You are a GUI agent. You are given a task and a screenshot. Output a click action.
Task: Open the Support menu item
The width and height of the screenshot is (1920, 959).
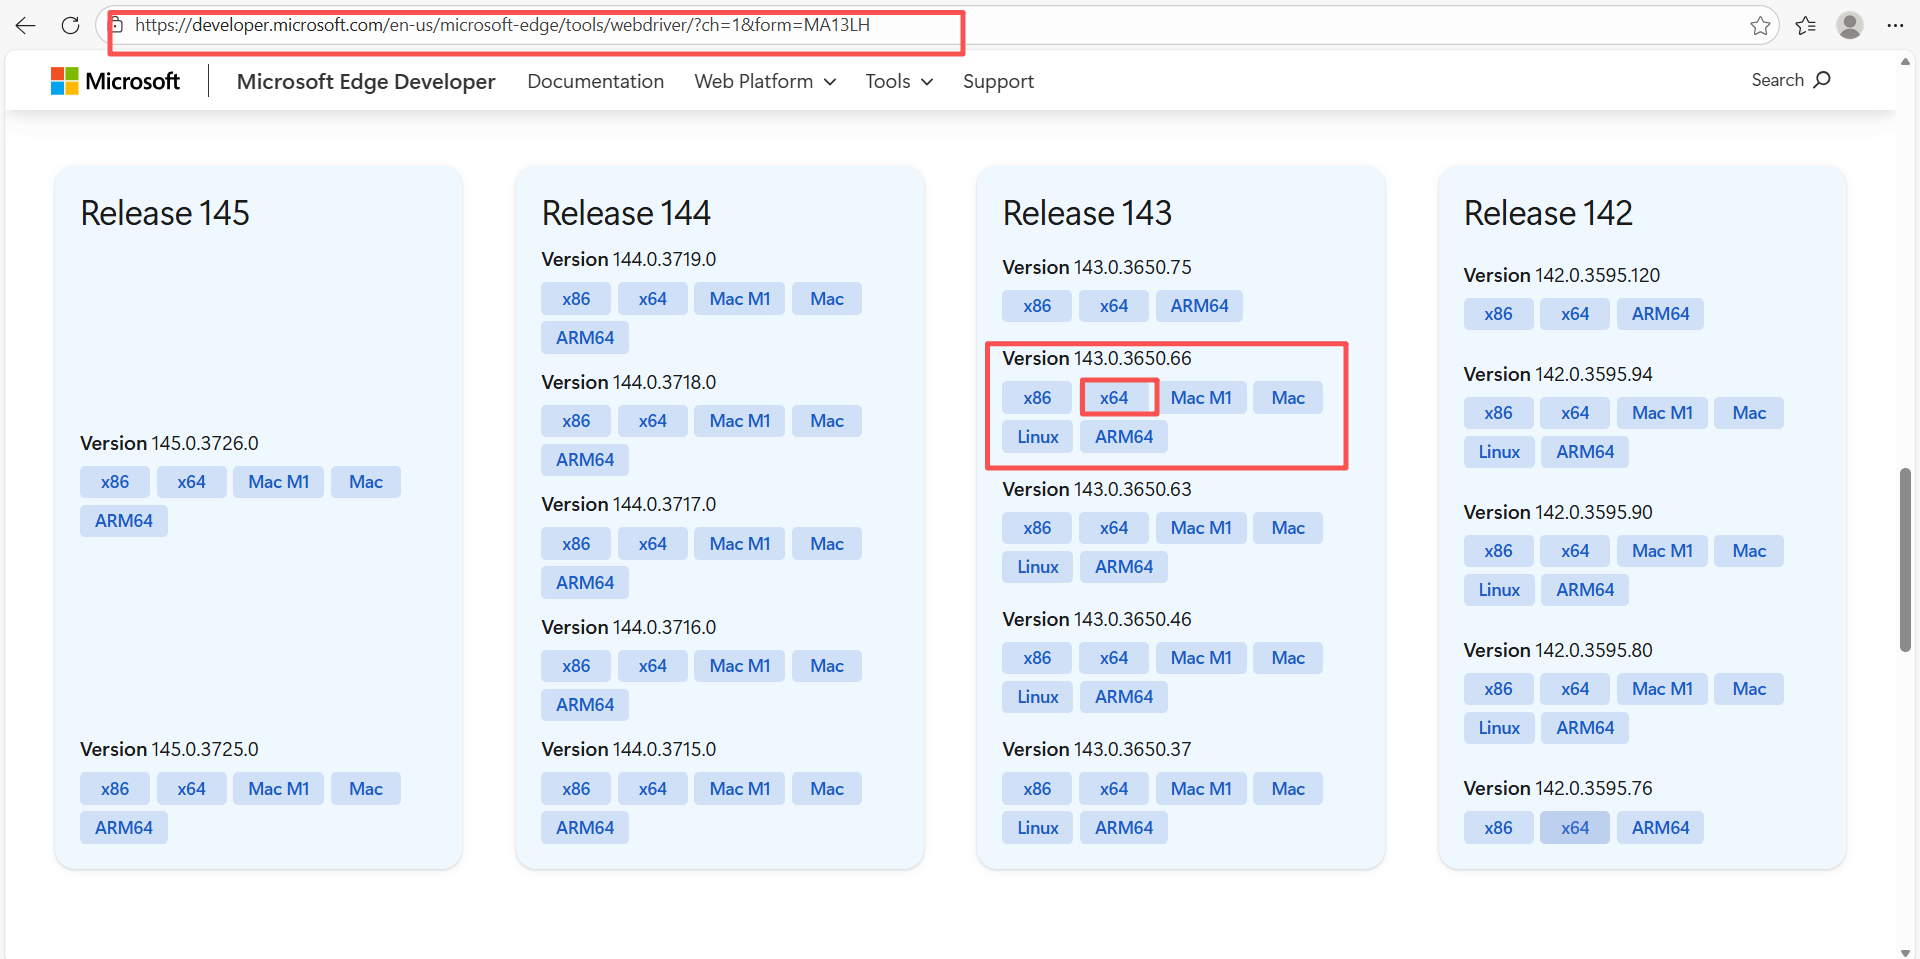tap(998, 81)
